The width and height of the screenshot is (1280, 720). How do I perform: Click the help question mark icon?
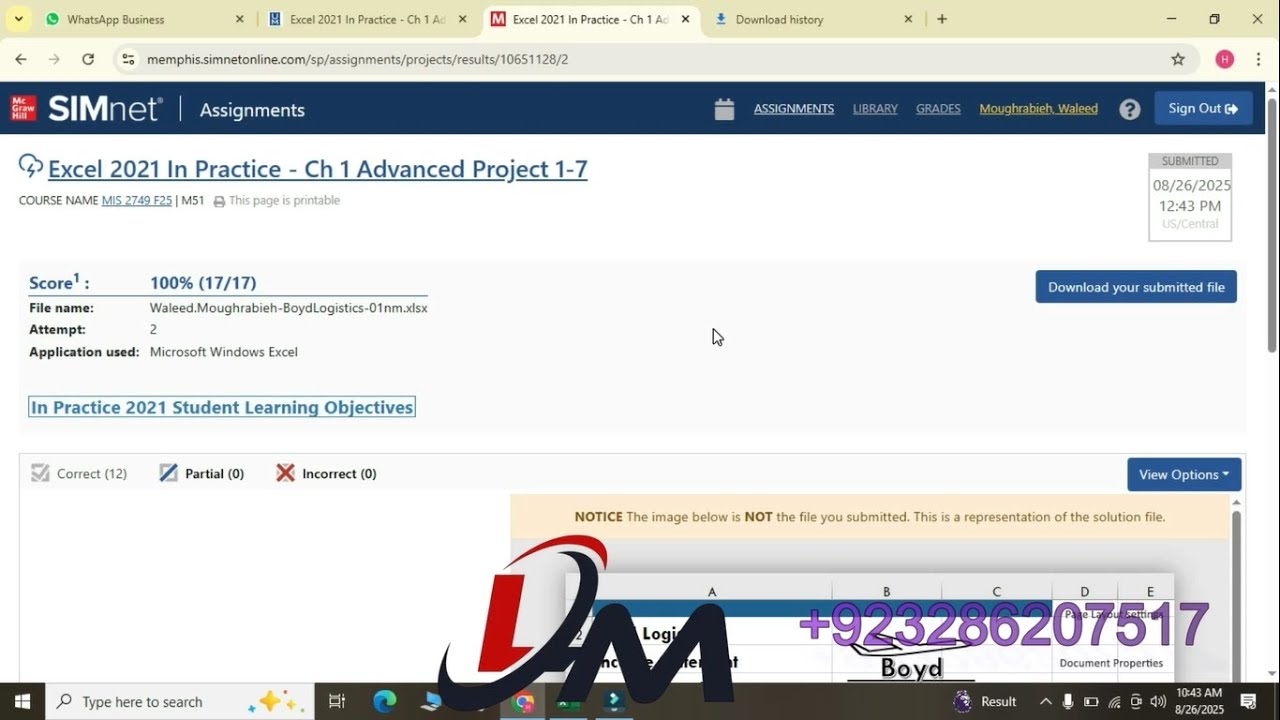click(x=1130, y=109)
